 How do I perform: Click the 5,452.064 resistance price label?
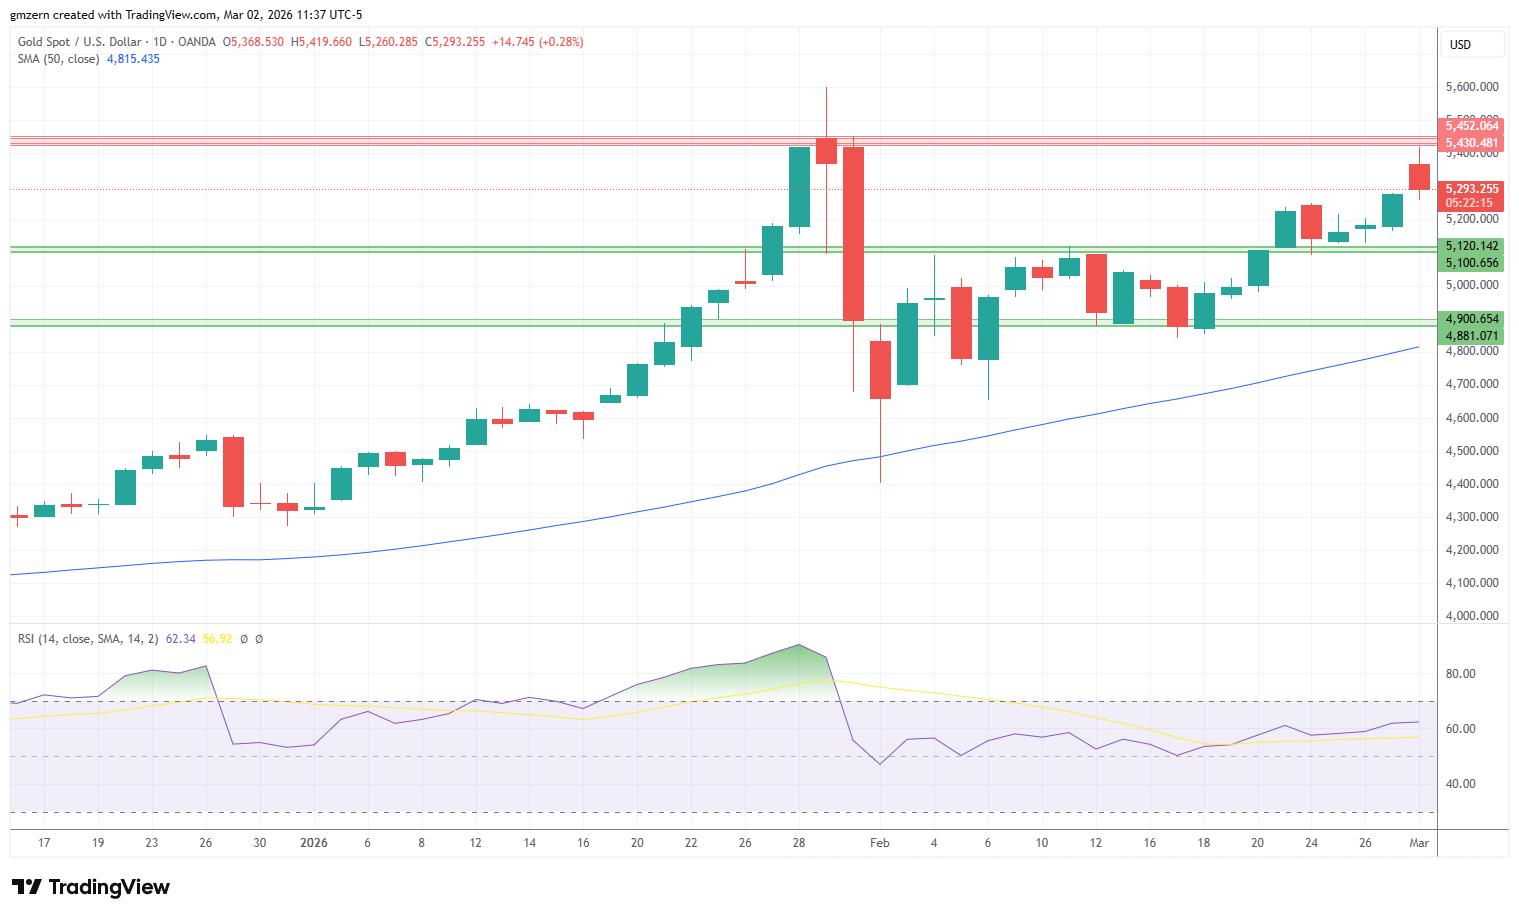point(1471,126)
